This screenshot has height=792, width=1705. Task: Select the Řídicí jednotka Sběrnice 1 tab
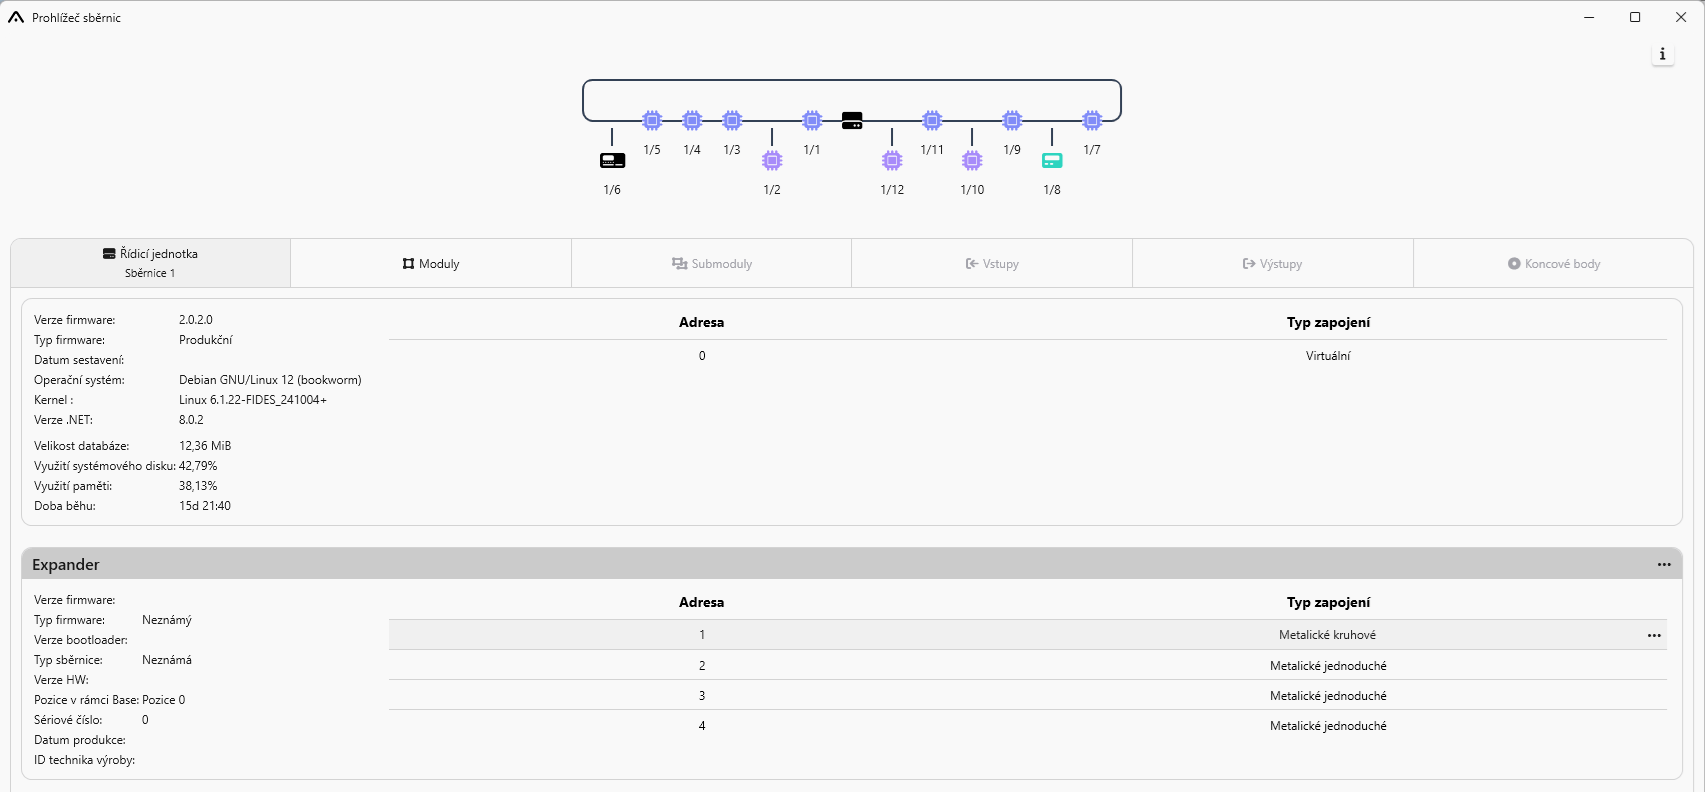(151, 263)
